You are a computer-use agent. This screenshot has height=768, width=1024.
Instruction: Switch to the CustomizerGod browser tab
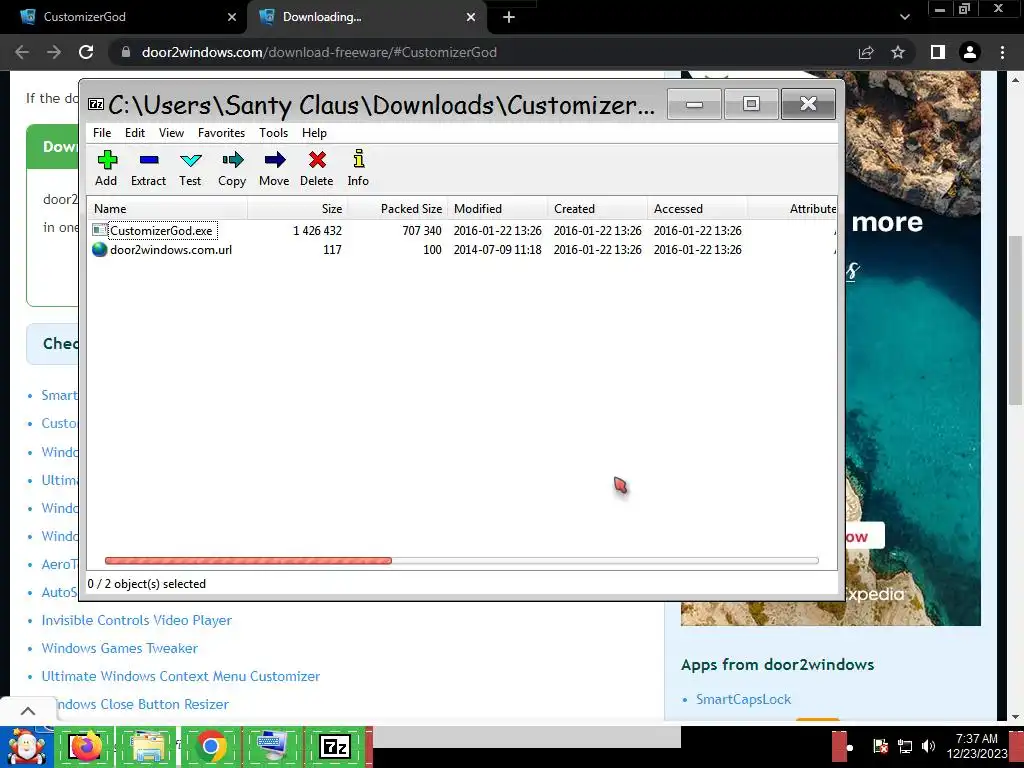pyautogui.click(x=124, y=17)
